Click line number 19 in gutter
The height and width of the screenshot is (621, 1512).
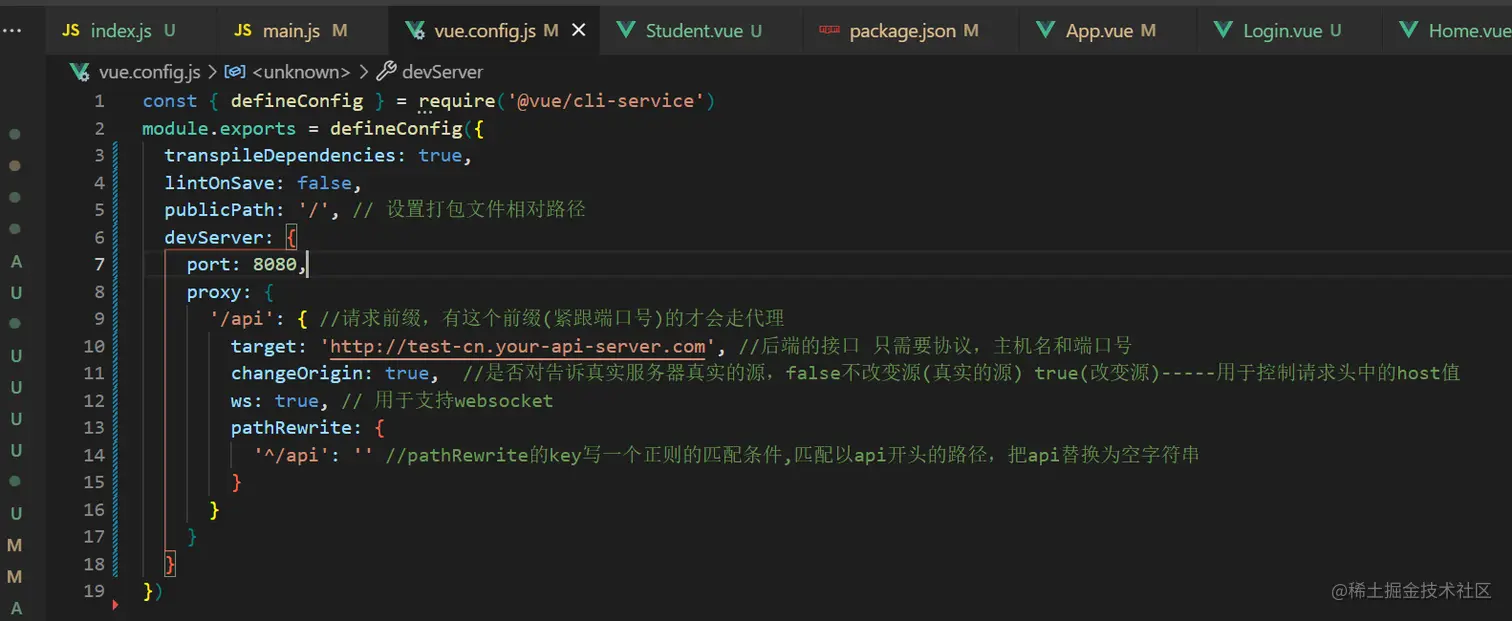point(94,592)
